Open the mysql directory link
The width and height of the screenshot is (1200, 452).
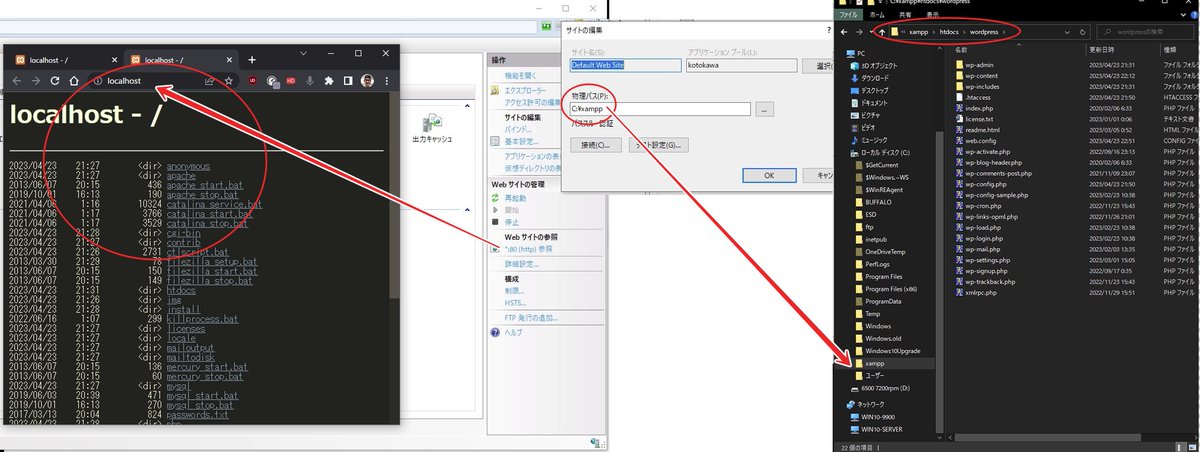(179, 387)
